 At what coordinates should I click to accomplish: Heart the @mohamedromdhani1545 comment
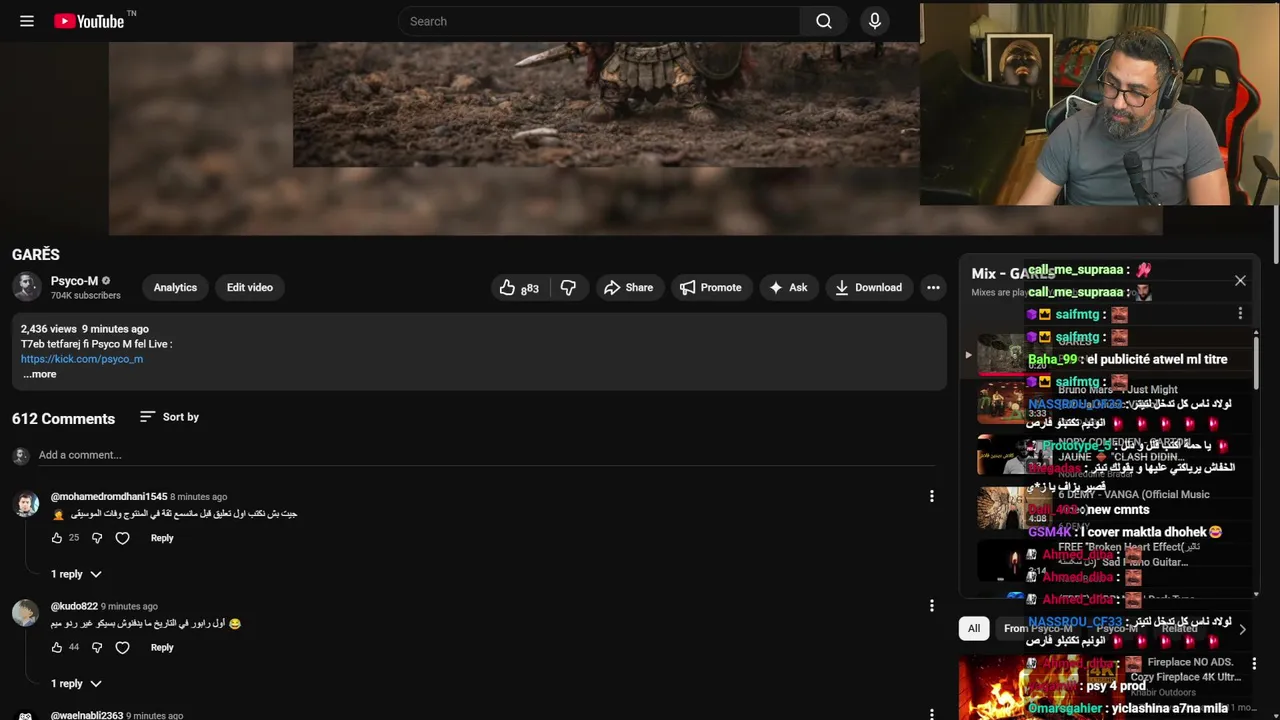[x=122, y=538]
